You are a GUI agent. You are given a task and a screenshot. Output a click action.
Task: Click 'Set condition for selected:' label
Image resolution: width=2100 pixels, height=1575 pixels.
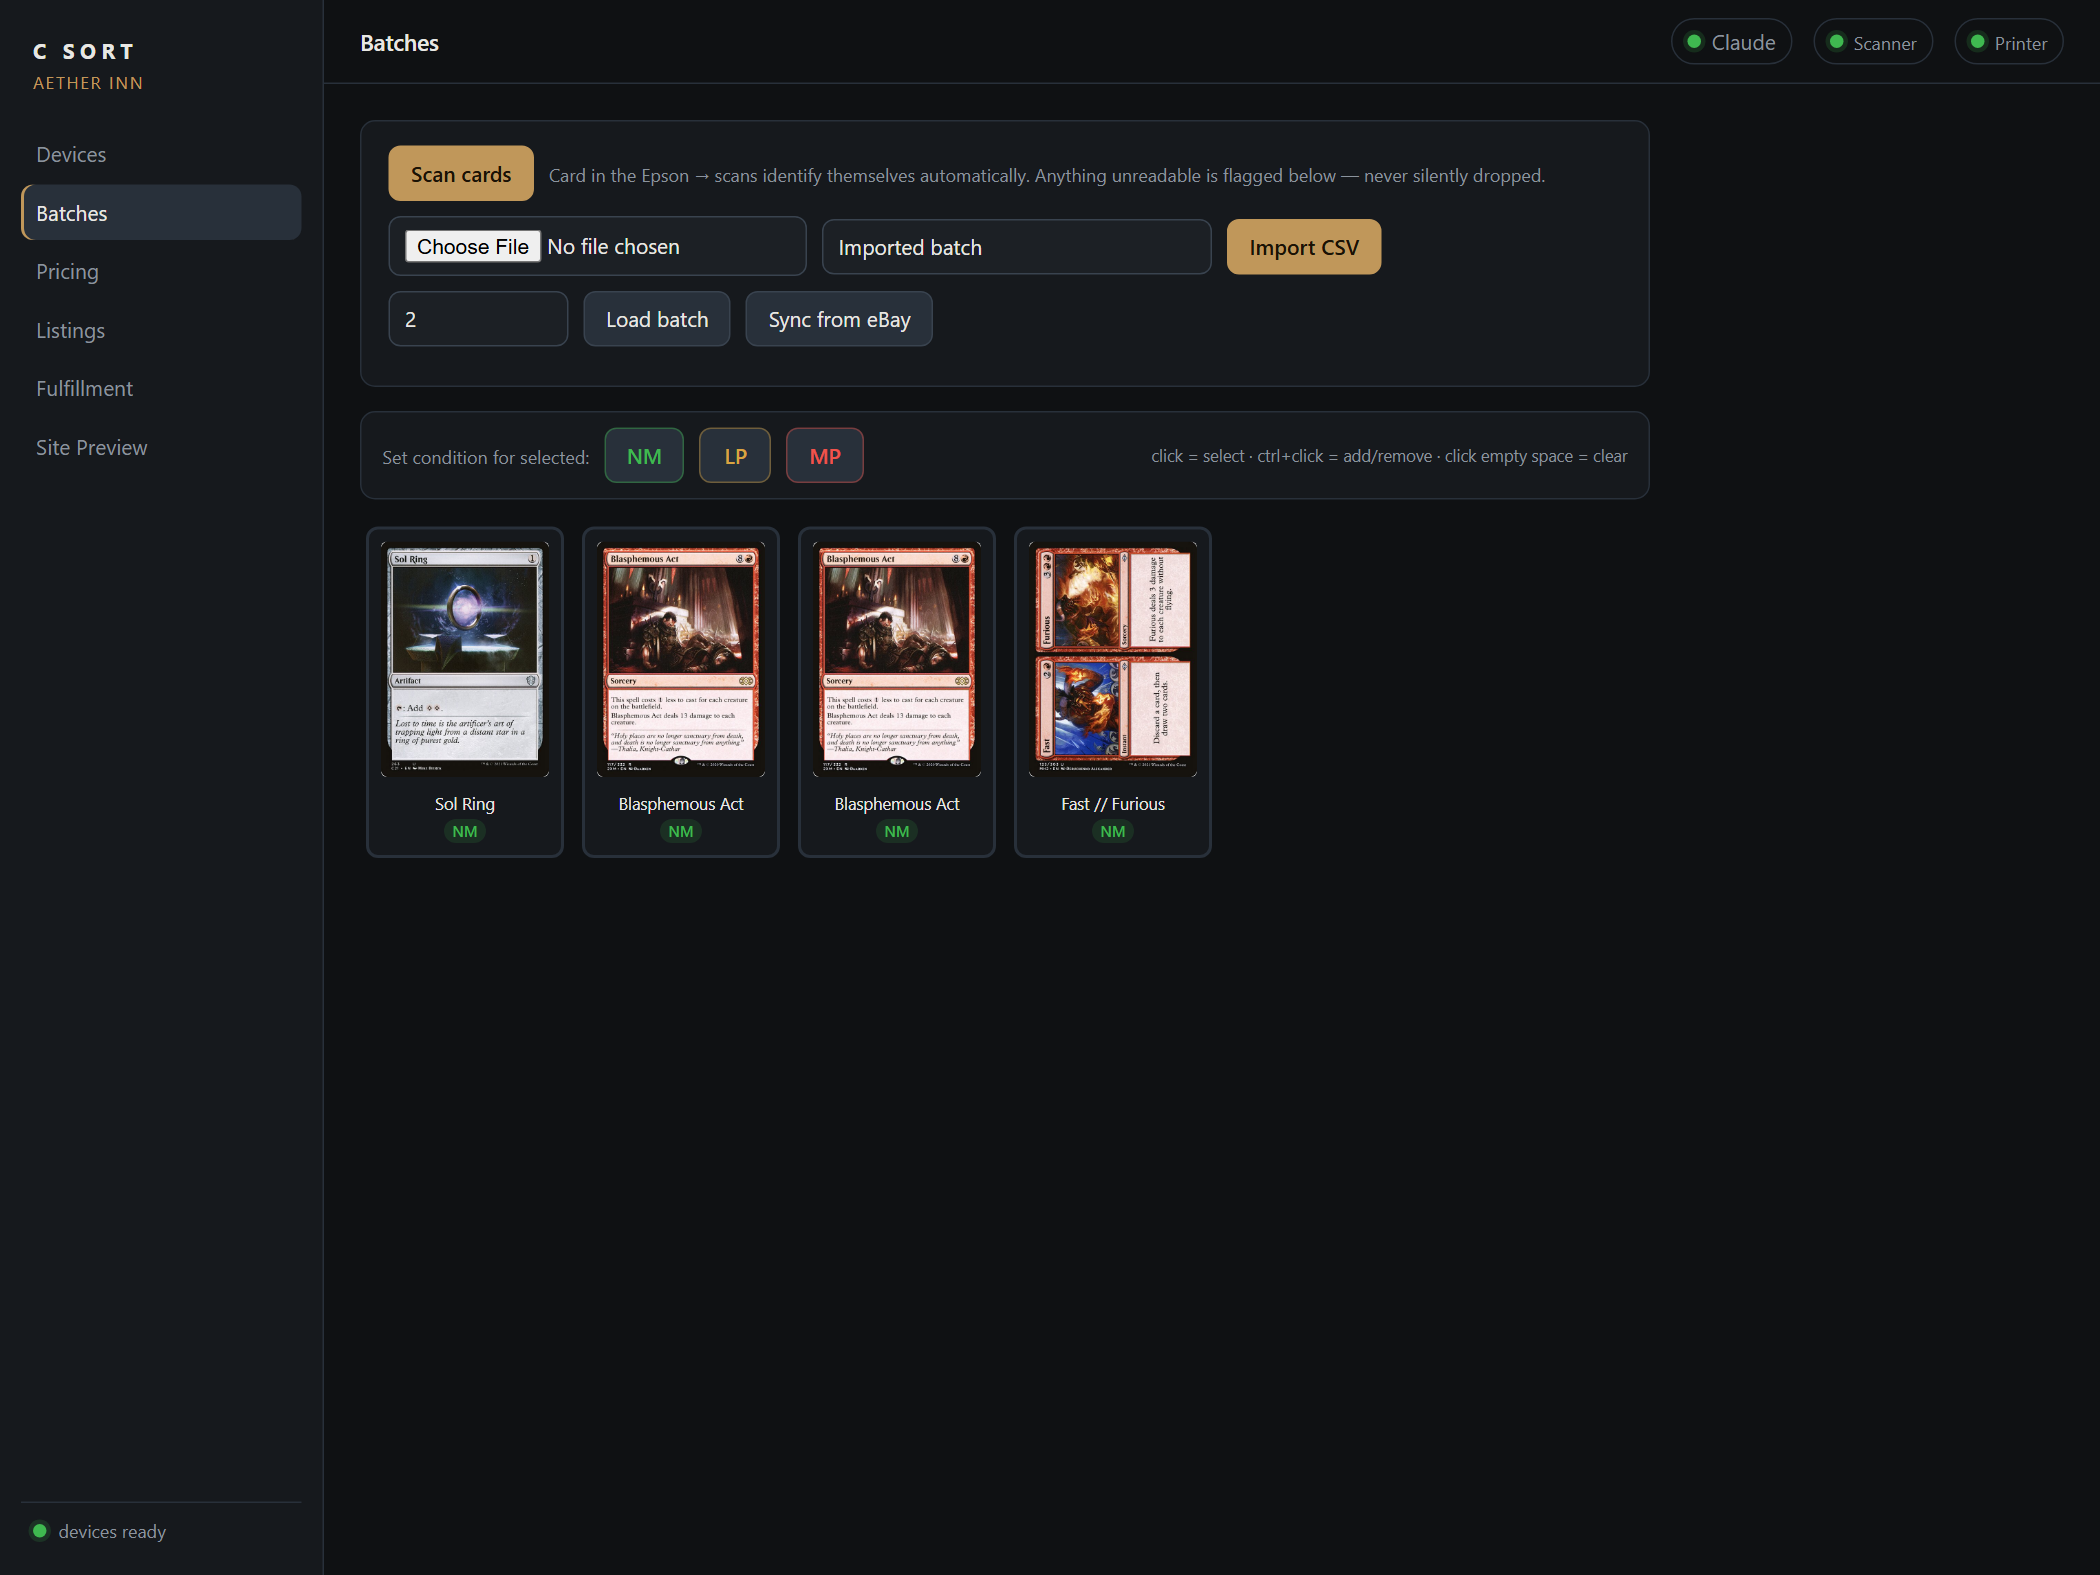coord(486,457)
